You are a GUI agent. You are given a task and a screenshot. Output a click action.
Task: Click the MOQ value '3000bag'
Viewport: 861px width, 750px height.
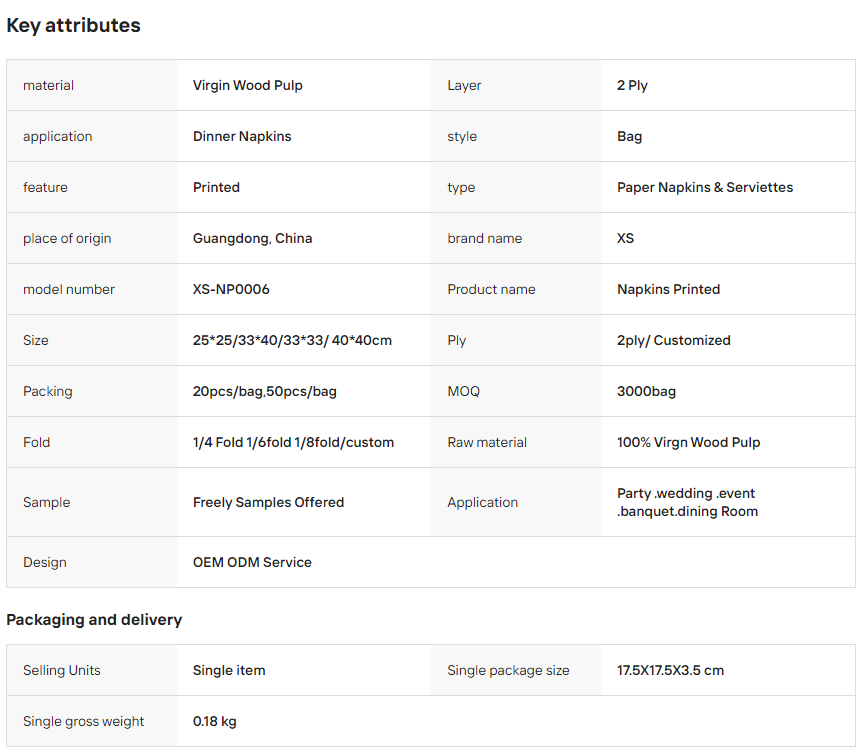pos(646,391)
